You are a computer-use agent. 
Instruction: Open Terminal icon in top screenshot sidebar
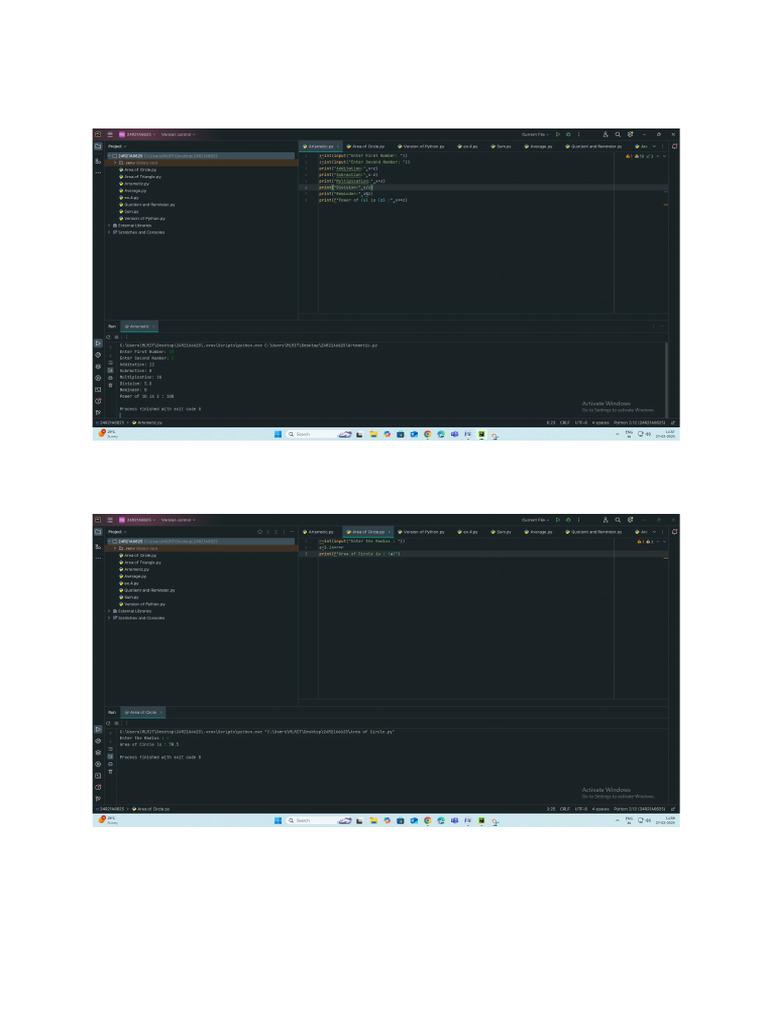(x=98, y=389)
